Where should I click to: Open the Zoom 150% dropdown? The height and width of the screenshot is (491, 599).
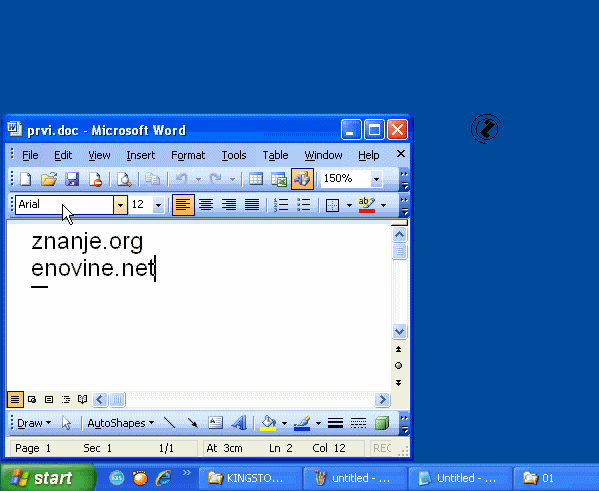376,179
